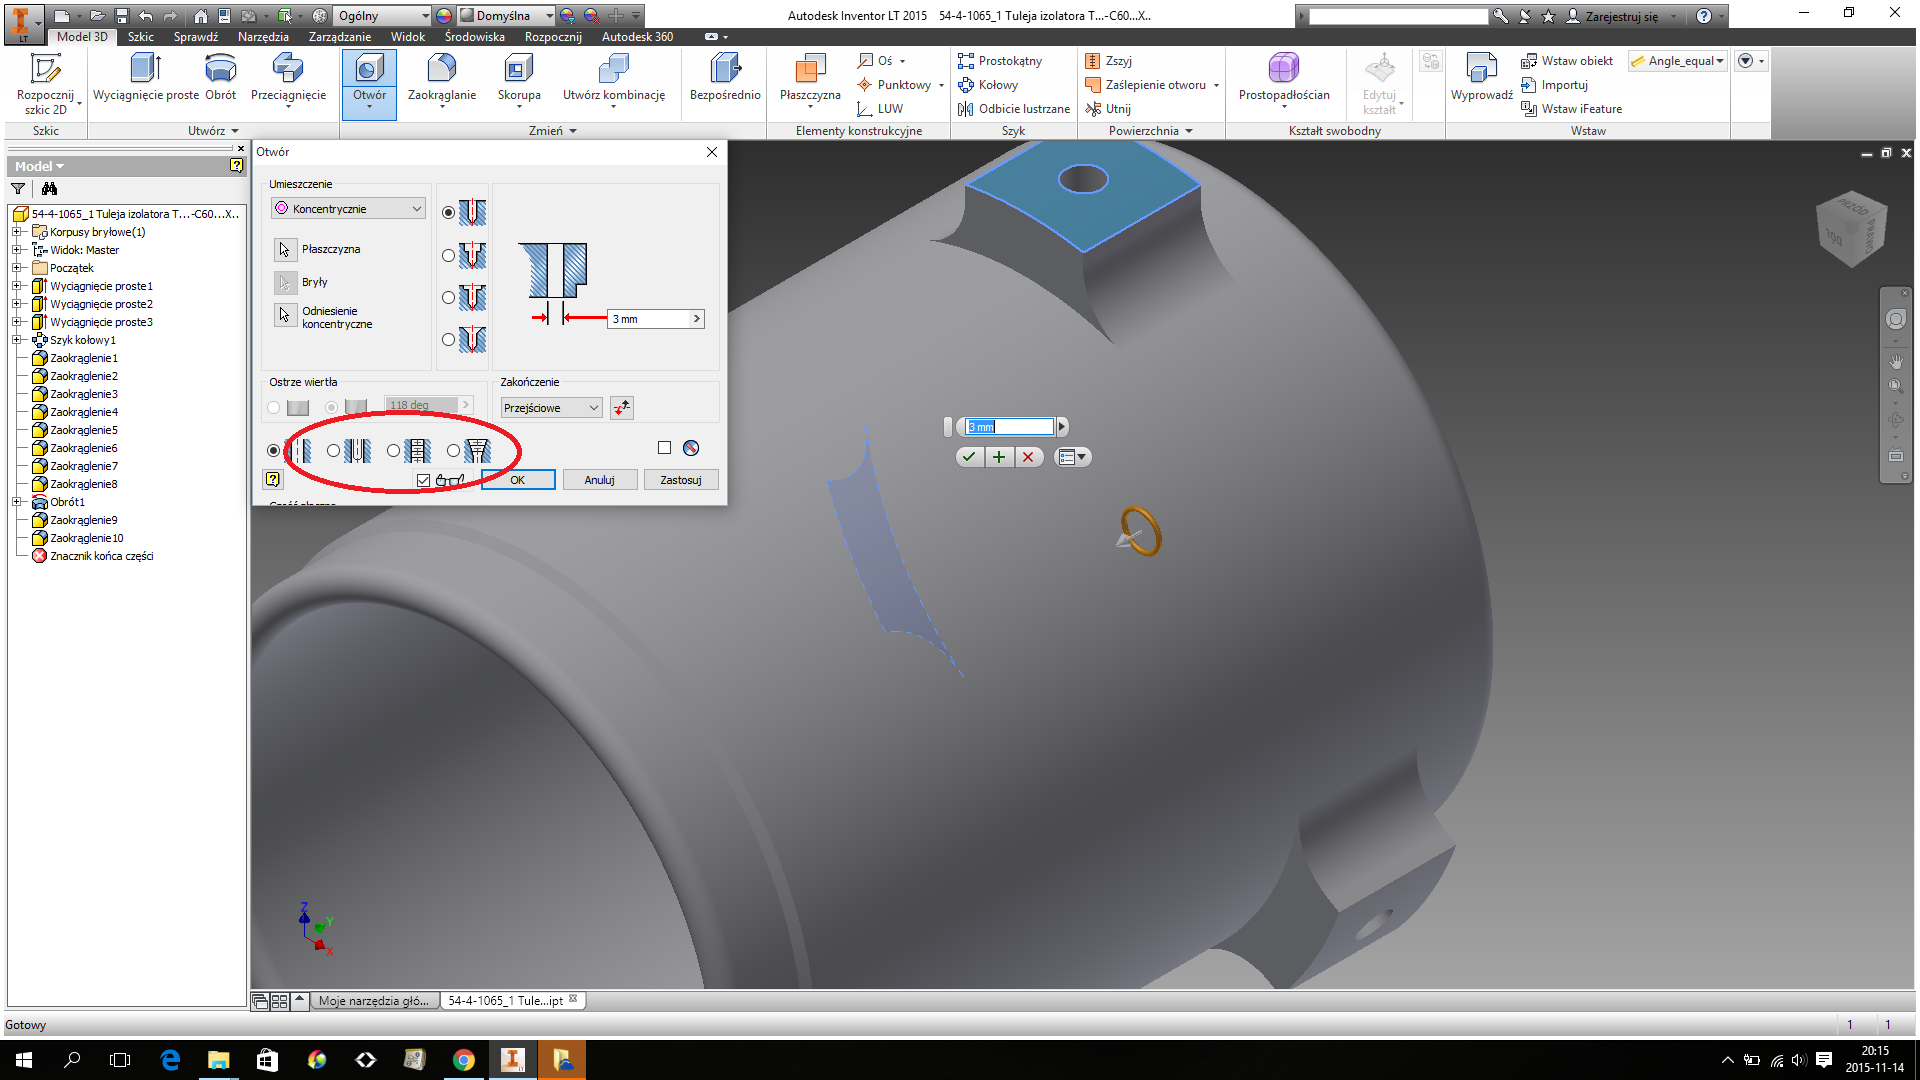This screenshot has width=1920, height=1080.
Task: Select the counterbore hole type radio button
Action: coord(449,255)
